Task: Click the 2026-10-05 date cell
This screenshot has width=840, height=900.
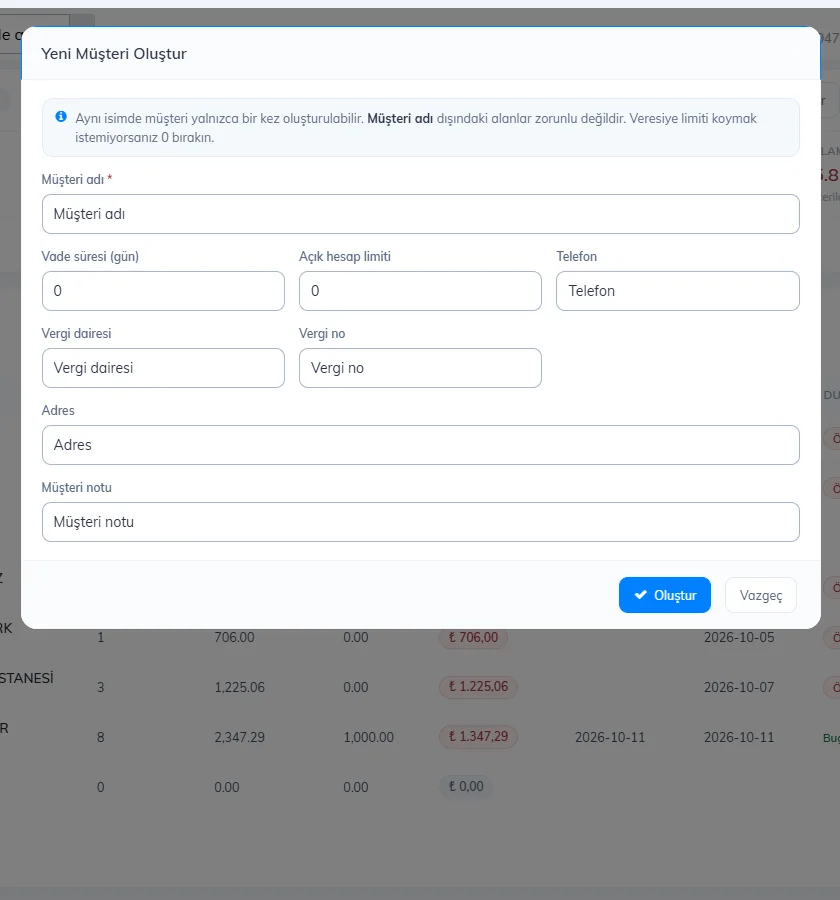Action: [x=739, y=637]
